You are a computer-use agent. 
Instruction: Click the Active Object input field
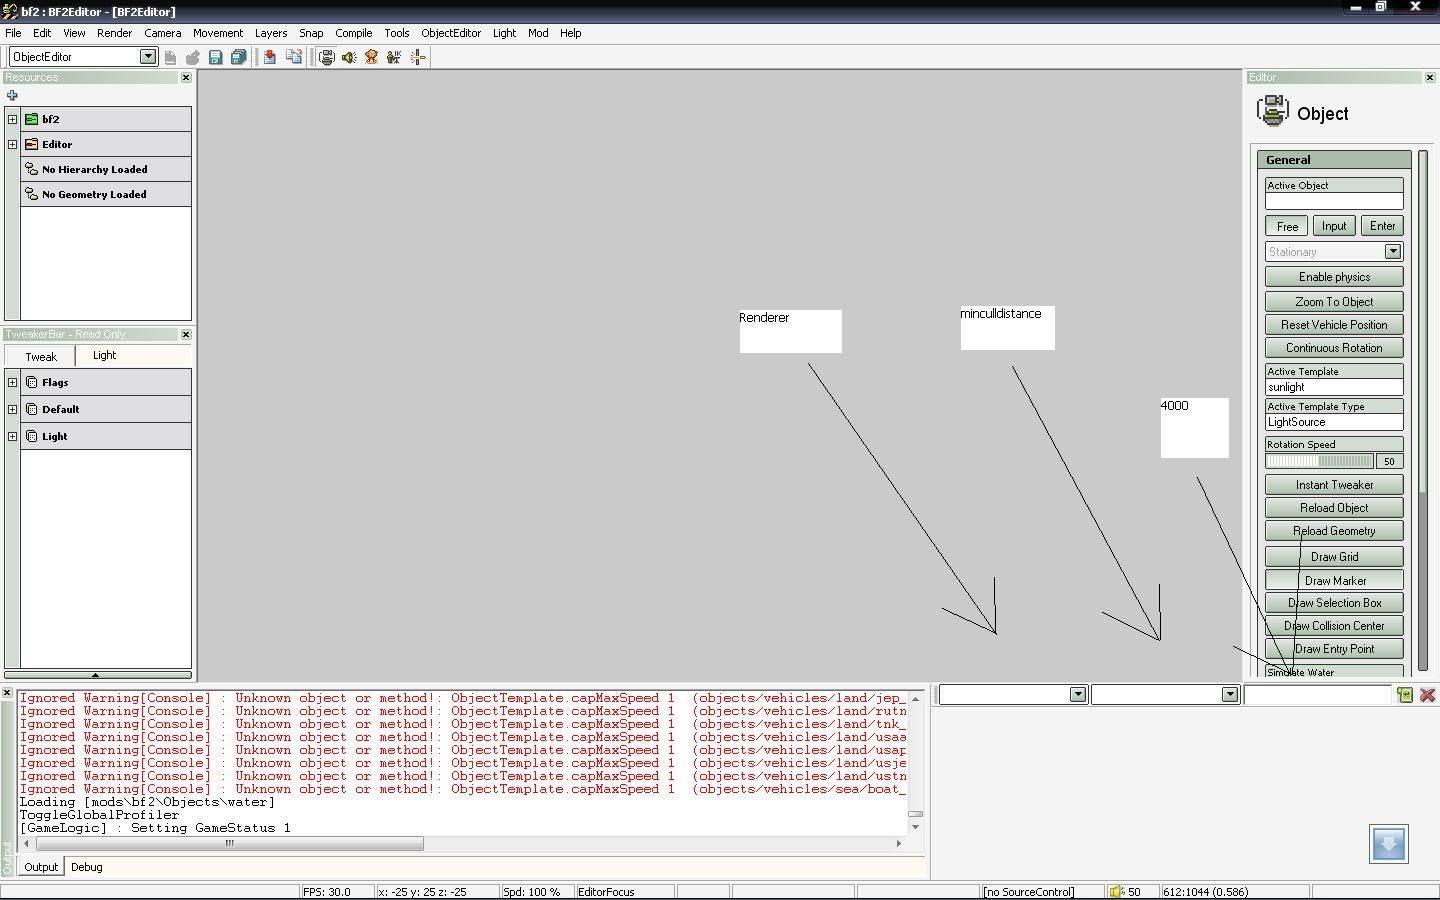point(1334,201)
